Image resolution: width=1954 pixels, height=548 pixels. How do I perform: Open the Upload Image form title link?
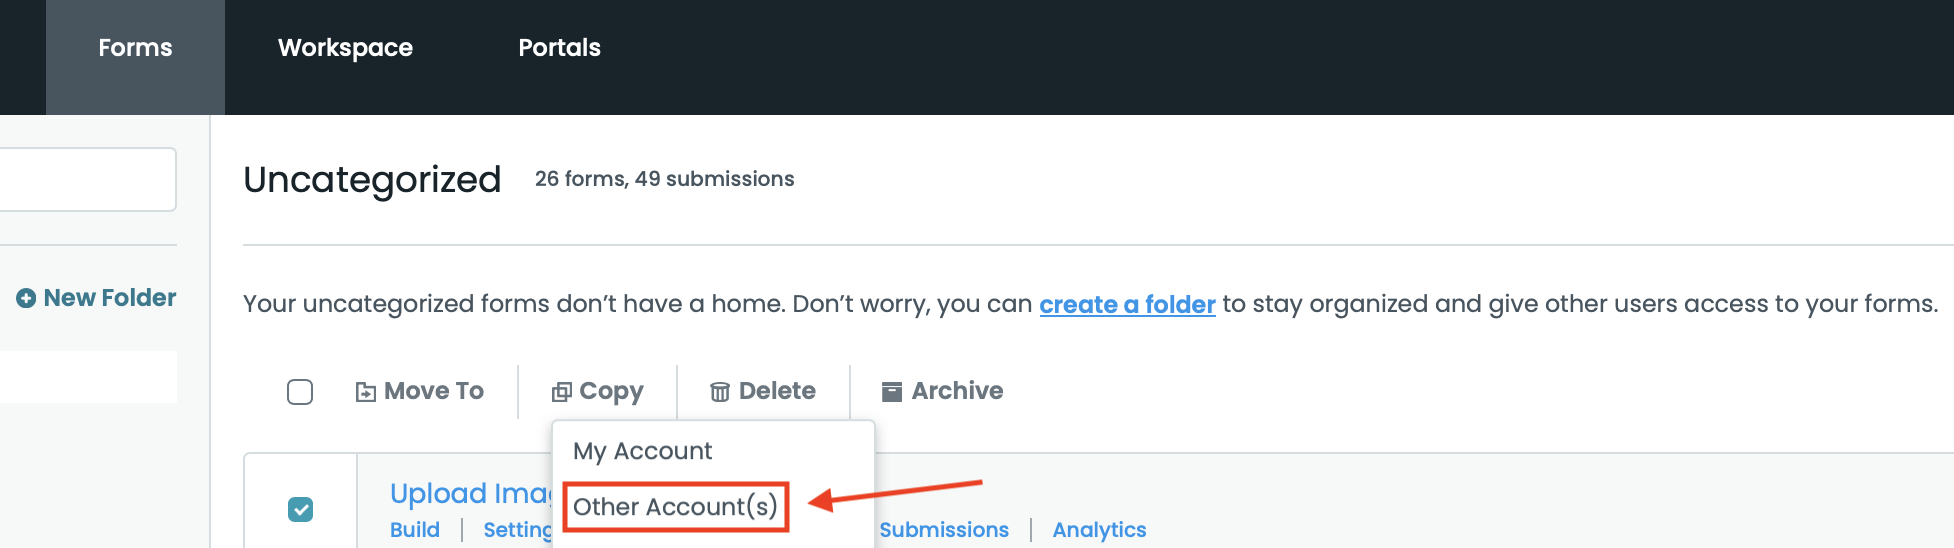tap(470, 493)
